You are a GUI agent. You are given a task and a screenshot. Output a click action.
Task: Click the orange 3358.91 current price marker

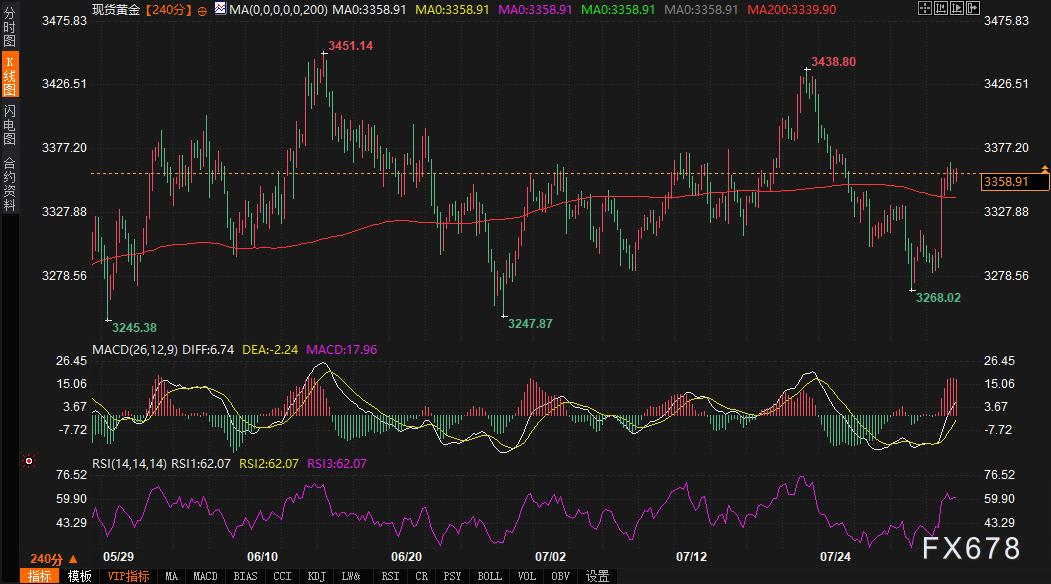pos(1013,181)
